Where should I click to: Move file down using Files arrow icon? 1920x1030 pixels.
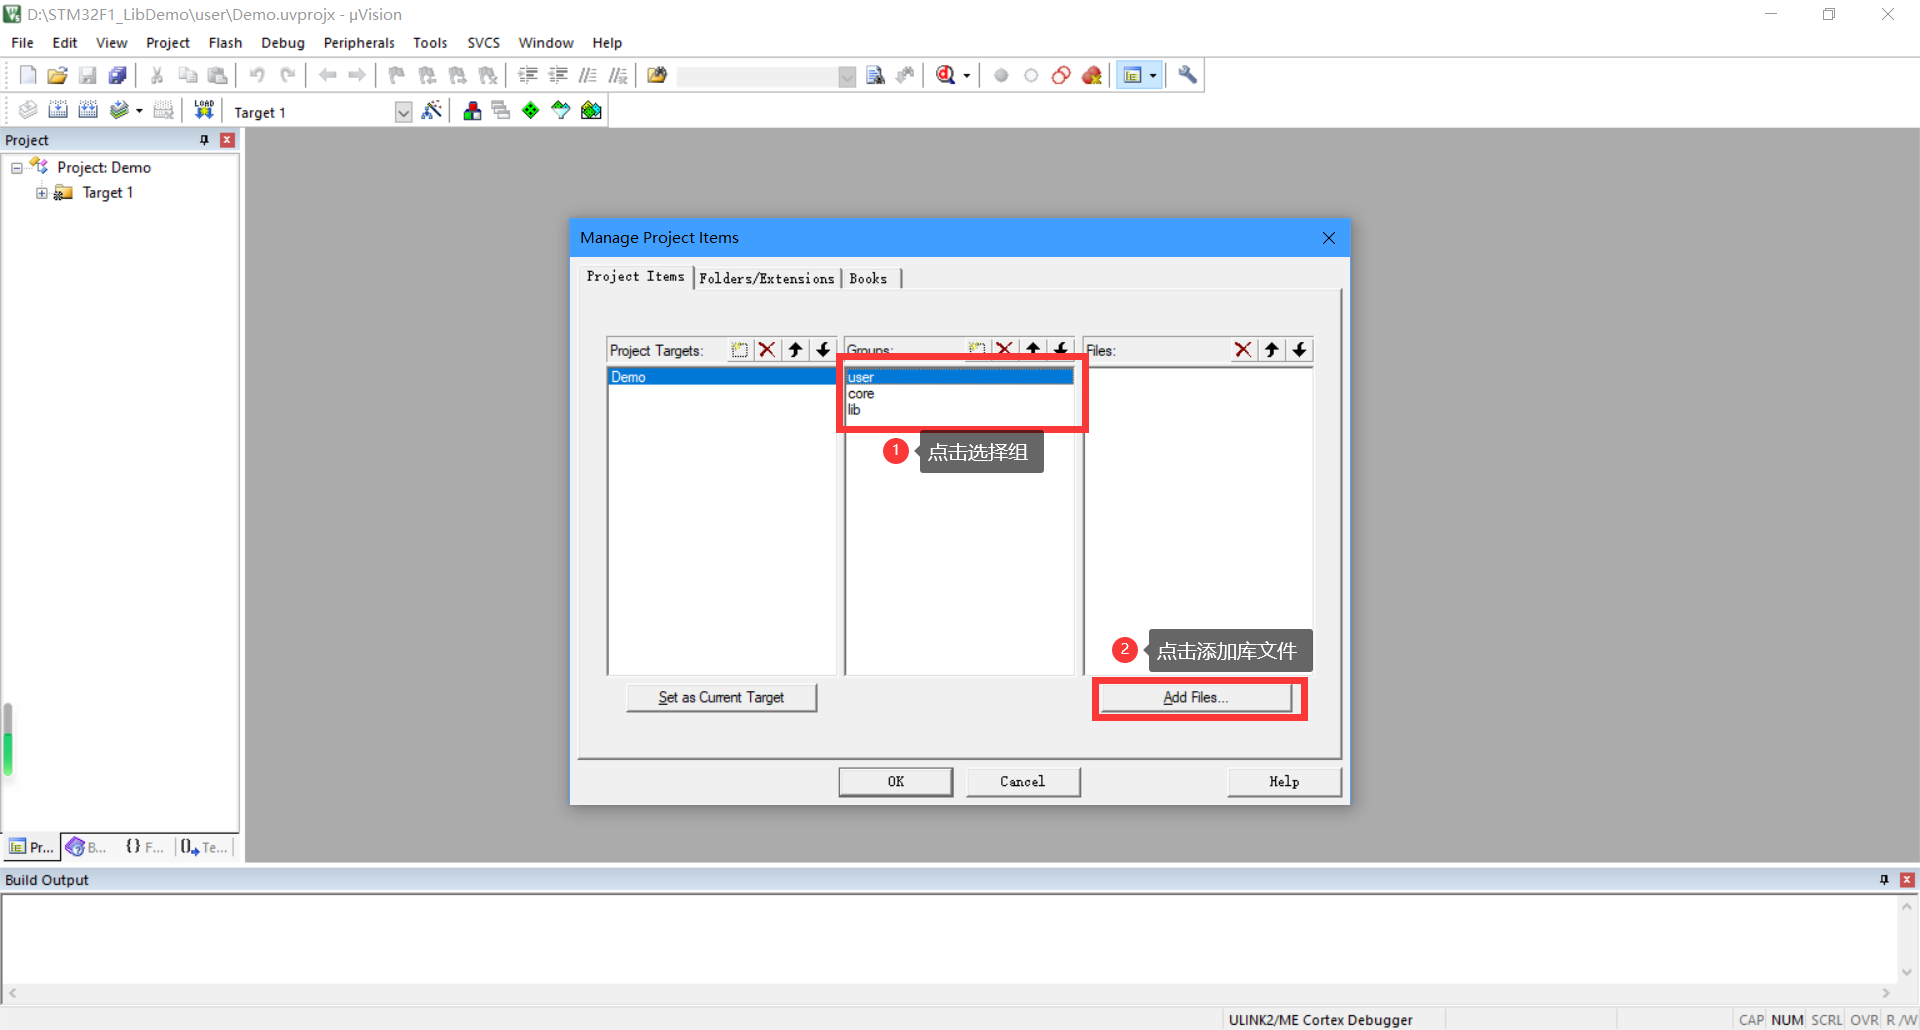(1299, 349)
